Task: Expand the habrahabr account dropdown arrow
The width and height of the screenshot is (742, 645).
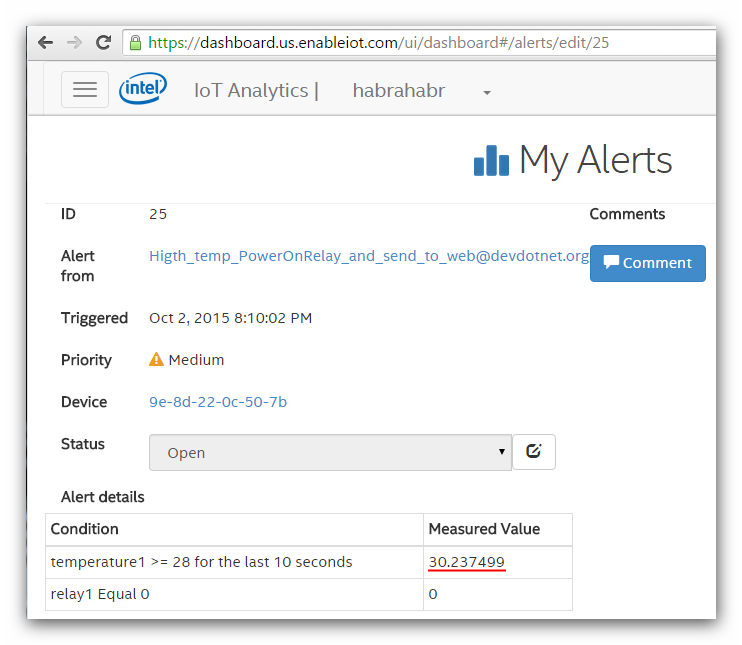Action: click(x=487, y=92)
